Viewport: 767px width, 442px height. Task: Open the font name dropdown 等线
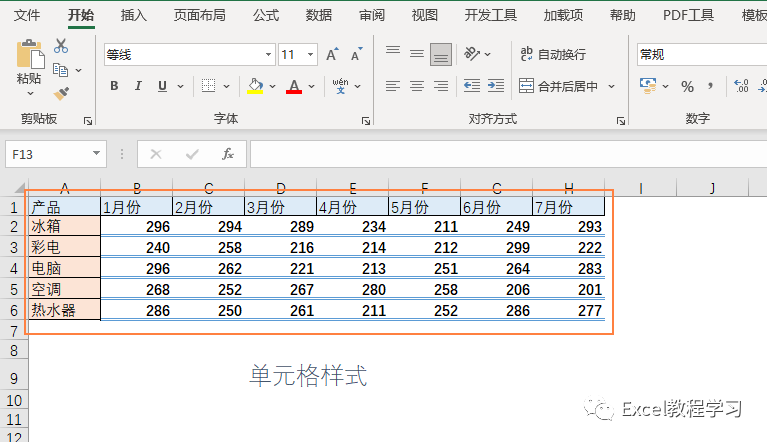click(x=268, y=54)
